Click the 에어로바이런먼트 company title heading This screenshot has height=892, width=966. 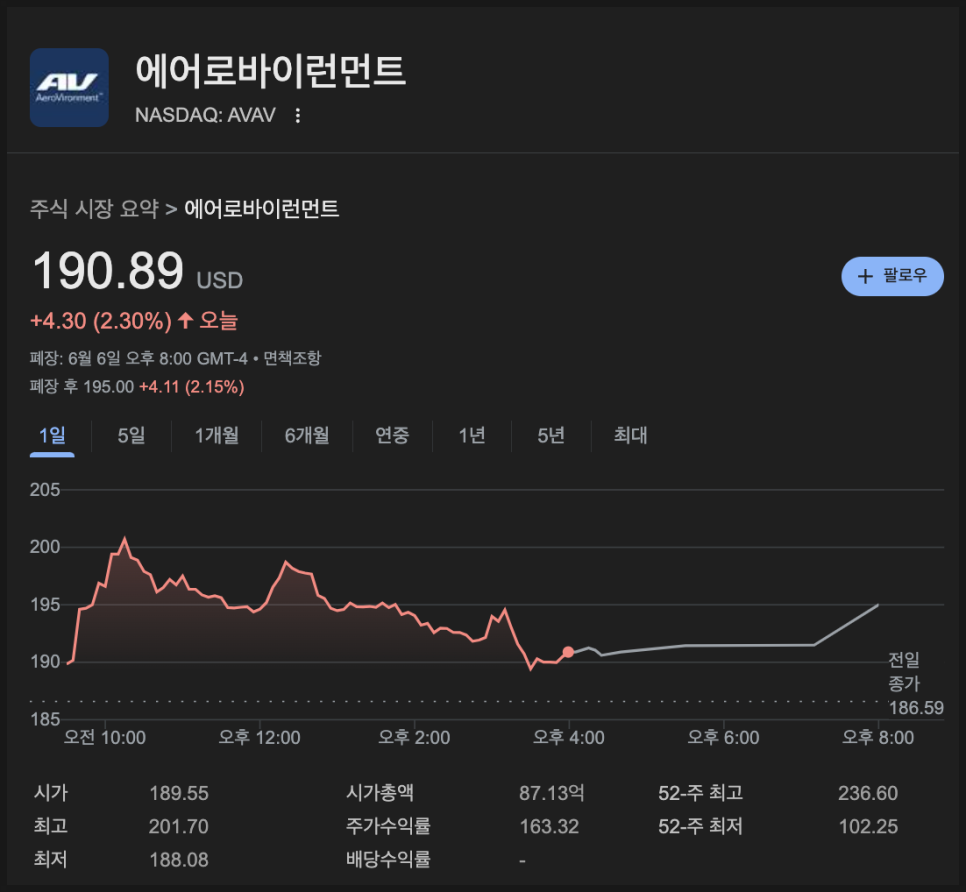pyautogui.click(x=270, y=70)
